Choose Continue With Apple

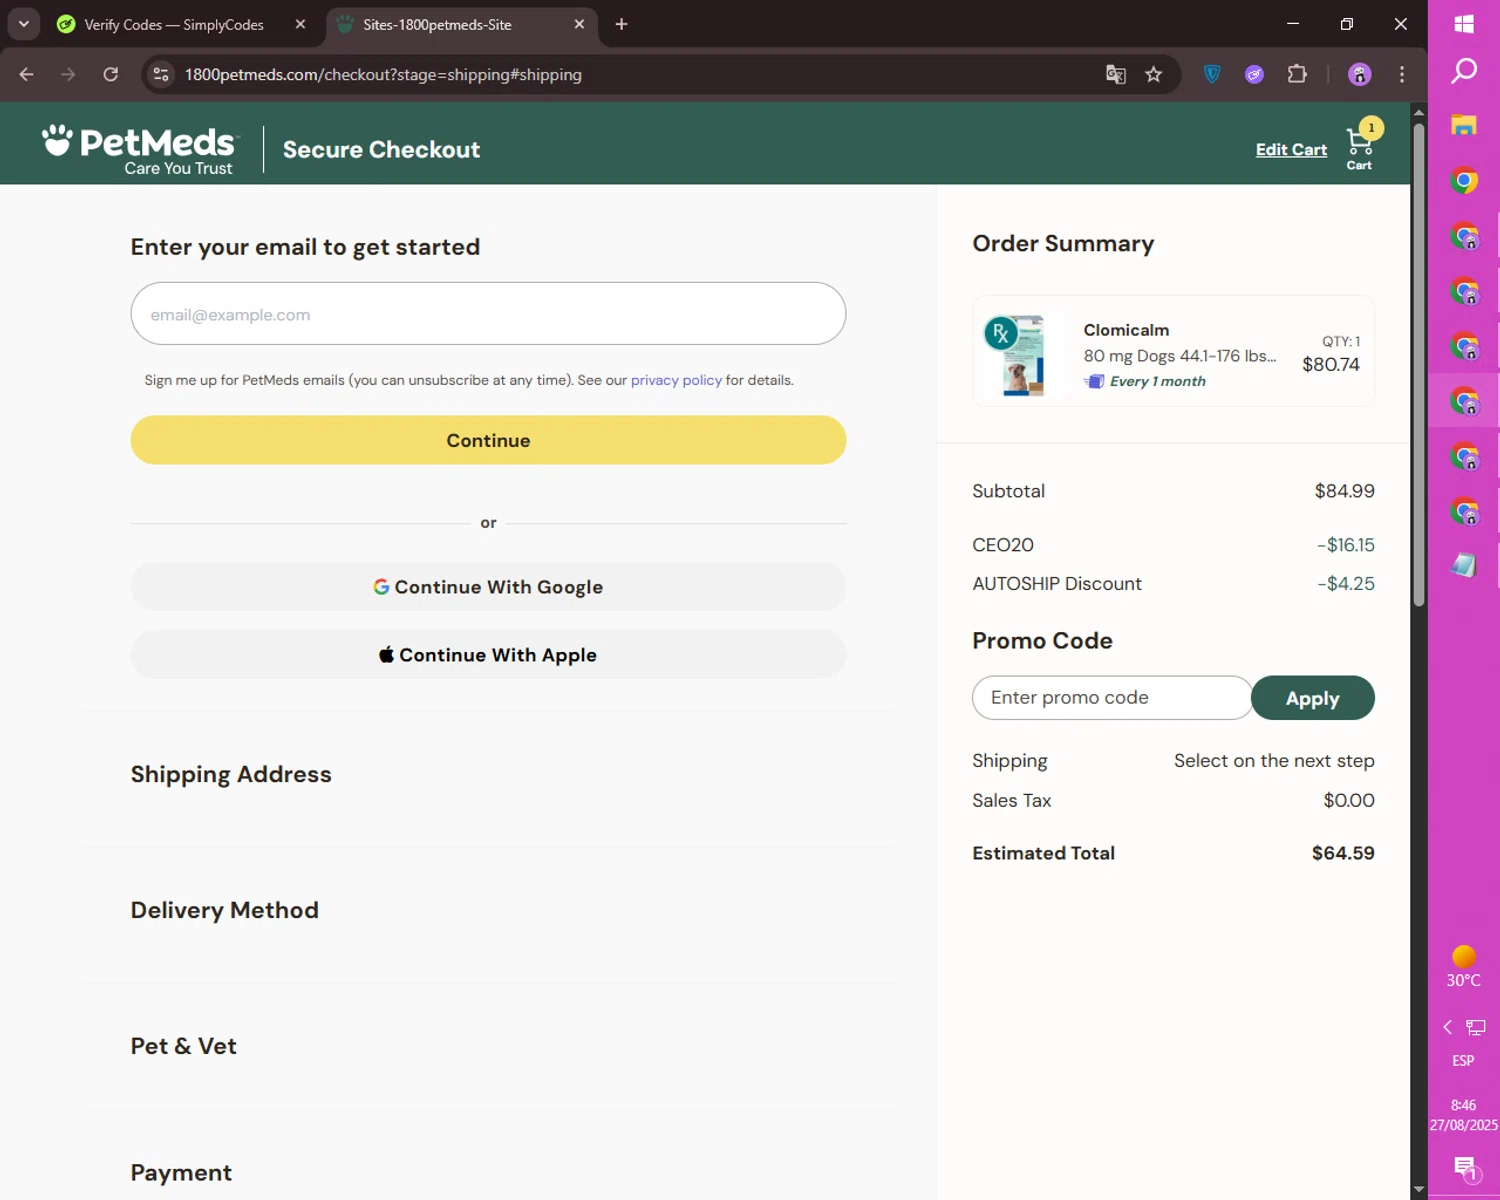tap(488, 655)
